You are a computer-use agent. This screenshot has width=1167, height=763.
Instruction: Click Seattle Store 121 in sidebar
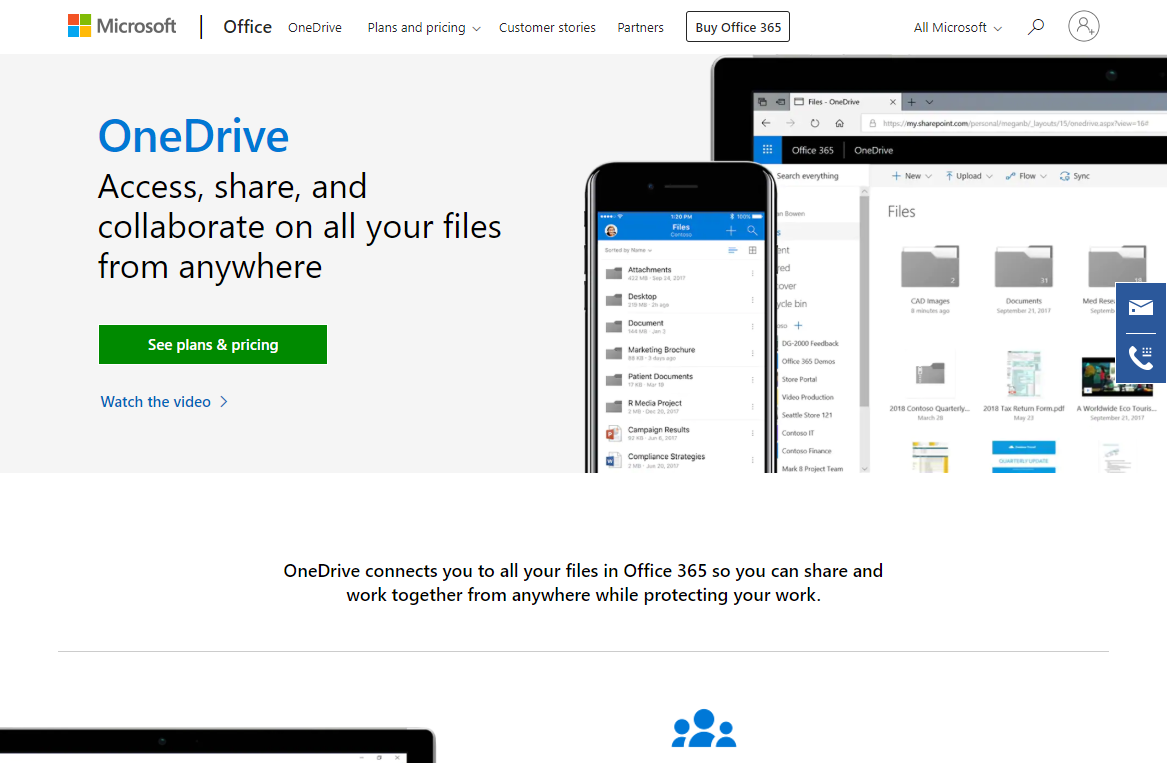[807, 415]
